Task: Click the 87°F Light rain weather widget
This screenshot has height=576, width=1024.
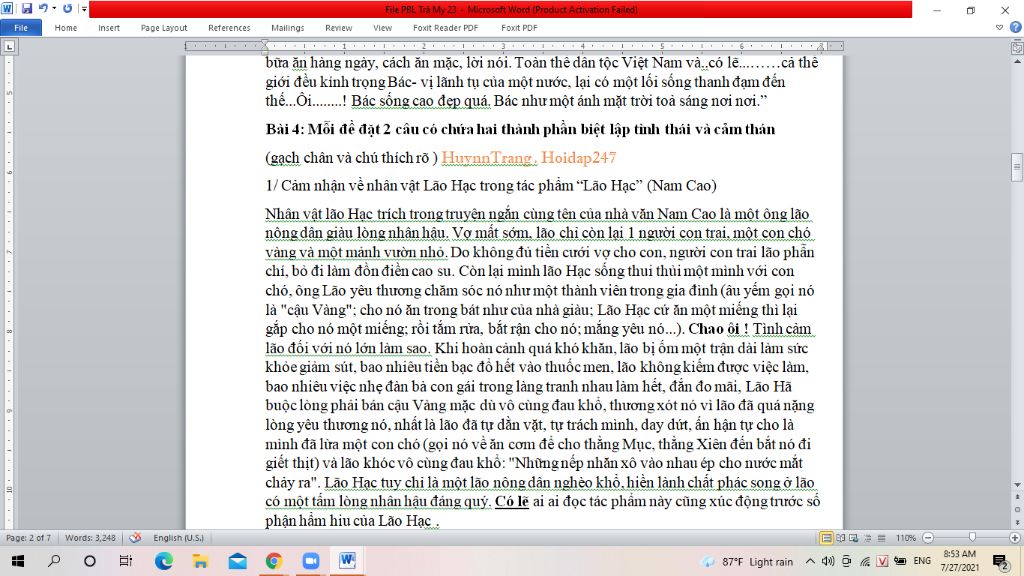Action: pyautogui.click(x=748, y=562)
